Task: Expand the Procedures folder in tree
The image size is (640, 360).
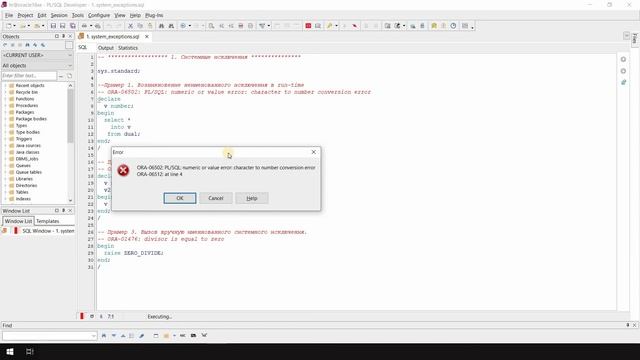Action: point(5,105)
